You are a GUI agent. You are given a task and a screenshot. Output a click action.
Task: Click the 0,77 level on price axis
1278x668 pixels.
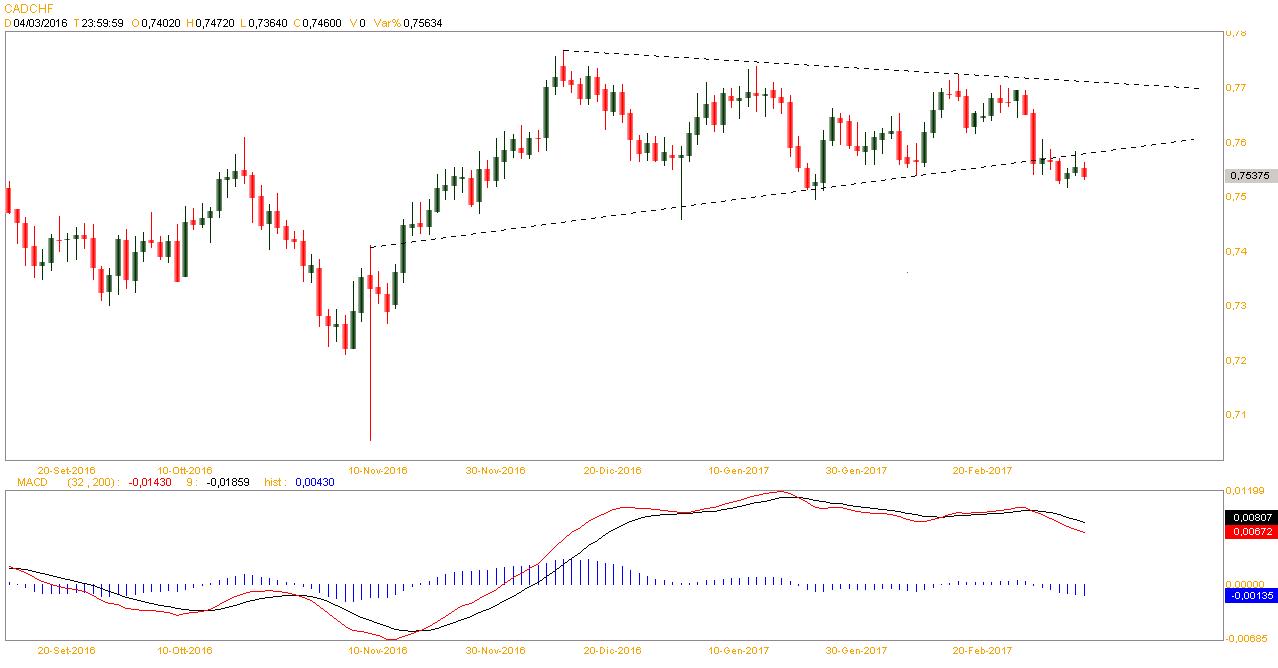click(x=1236, y=88)
